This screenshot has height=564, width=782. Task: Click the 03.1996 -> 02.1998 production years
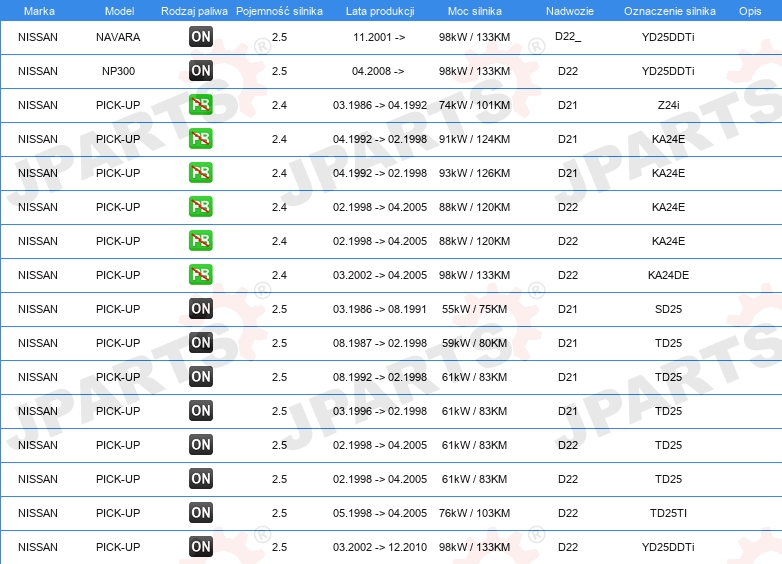coord(380,411)
